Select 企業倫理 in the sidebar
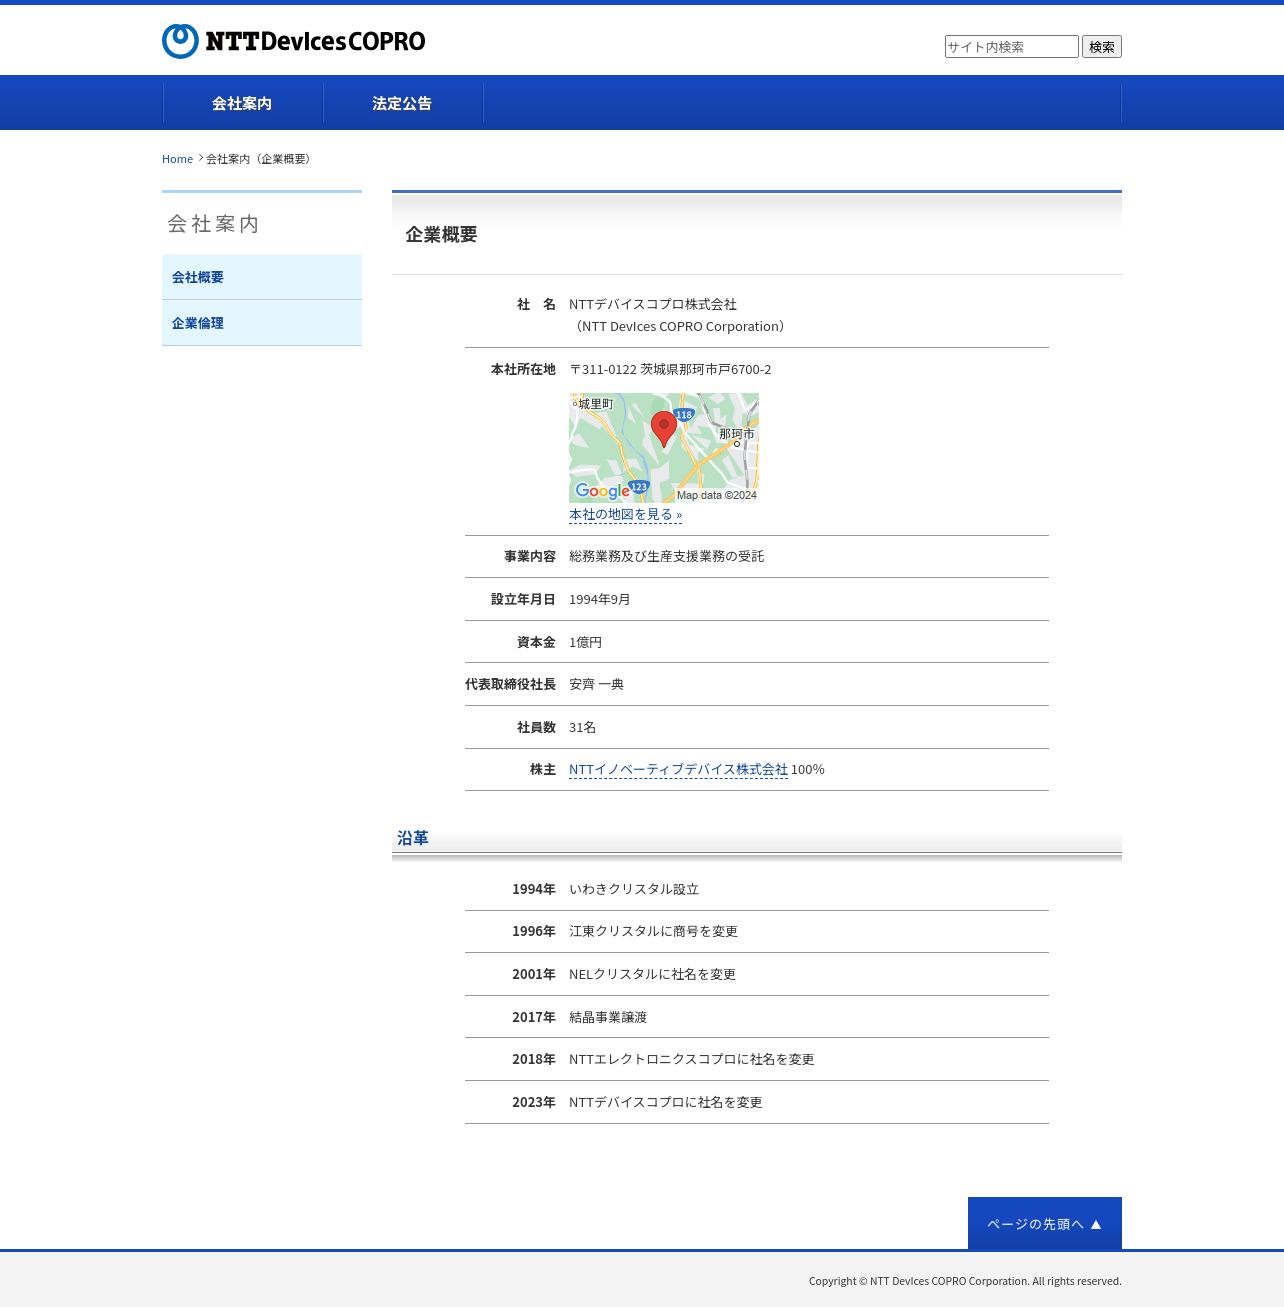Image resolution: width=1284 pixels, height=1307 pixels. point(262,323)
